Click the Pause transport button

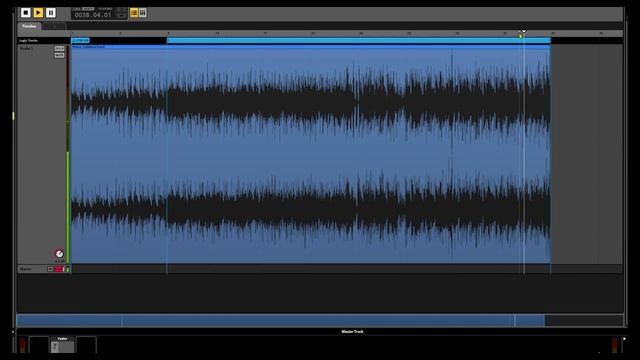[x=51, y=13]
